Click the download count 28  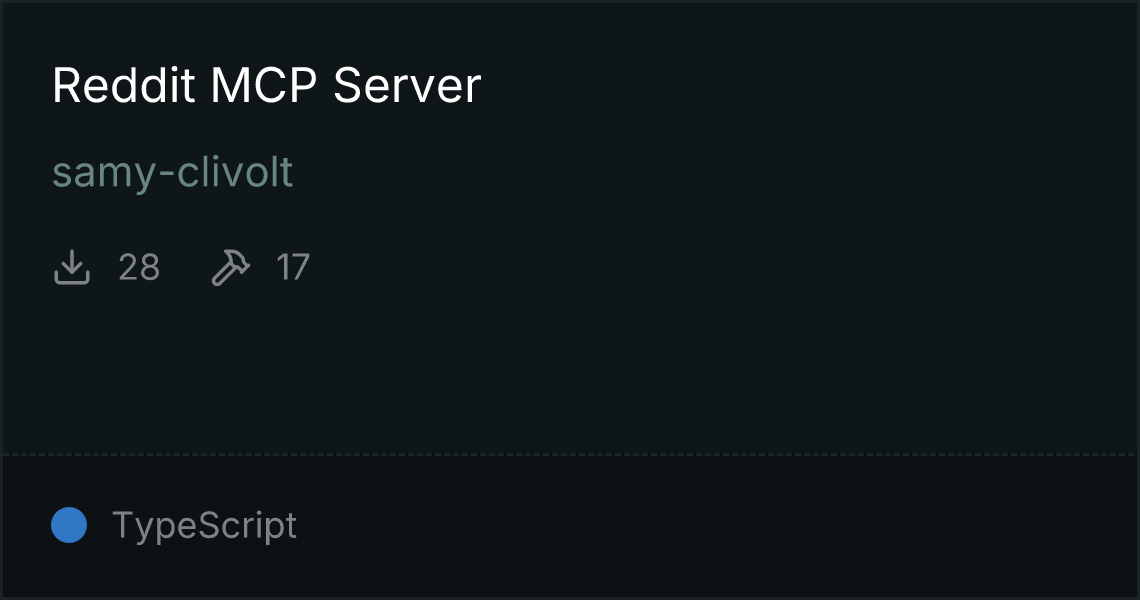139,268
